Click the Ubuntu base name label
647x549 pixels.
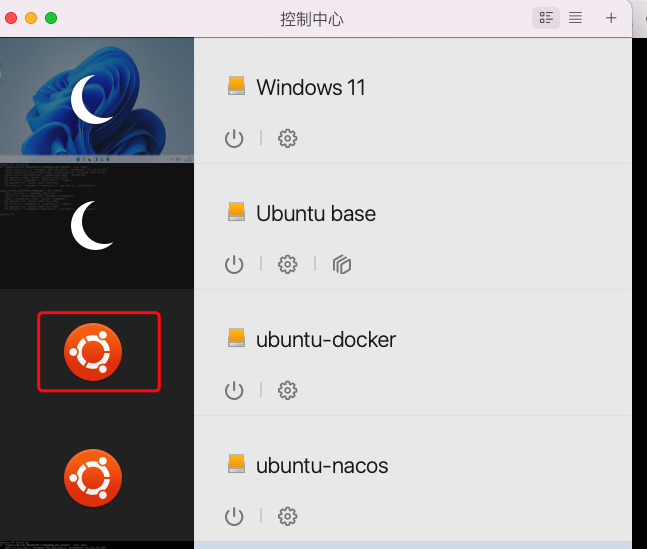point(316,213)
